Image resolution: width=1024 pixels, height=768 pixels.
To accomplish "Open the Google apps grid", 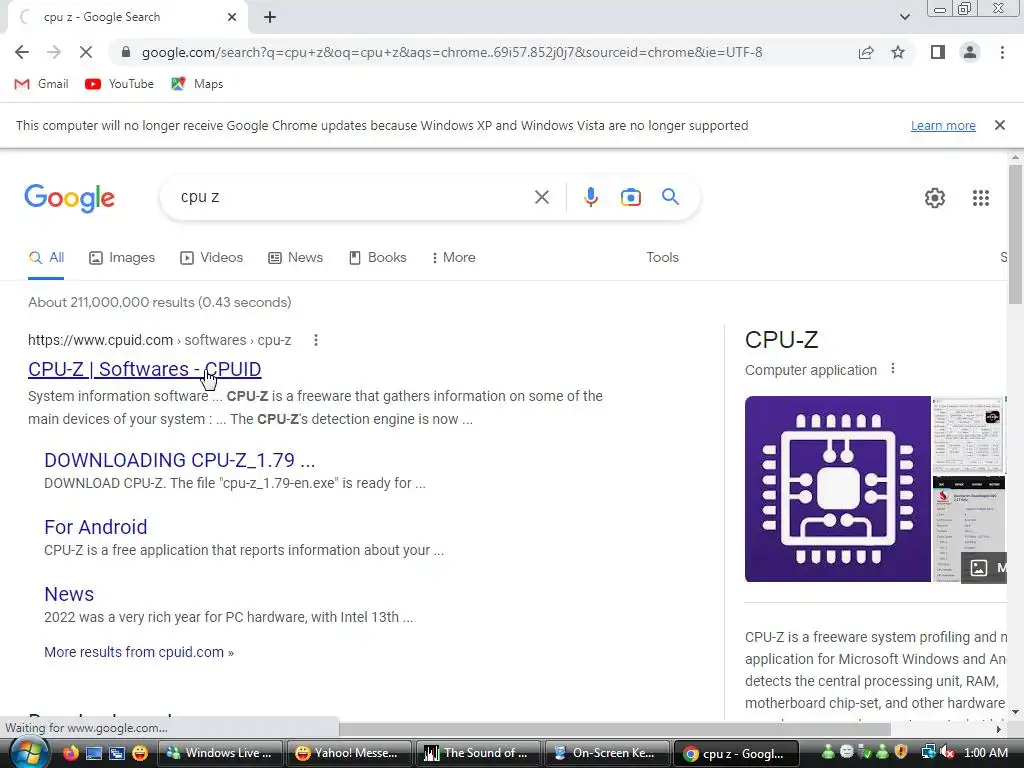I will 980,198.
